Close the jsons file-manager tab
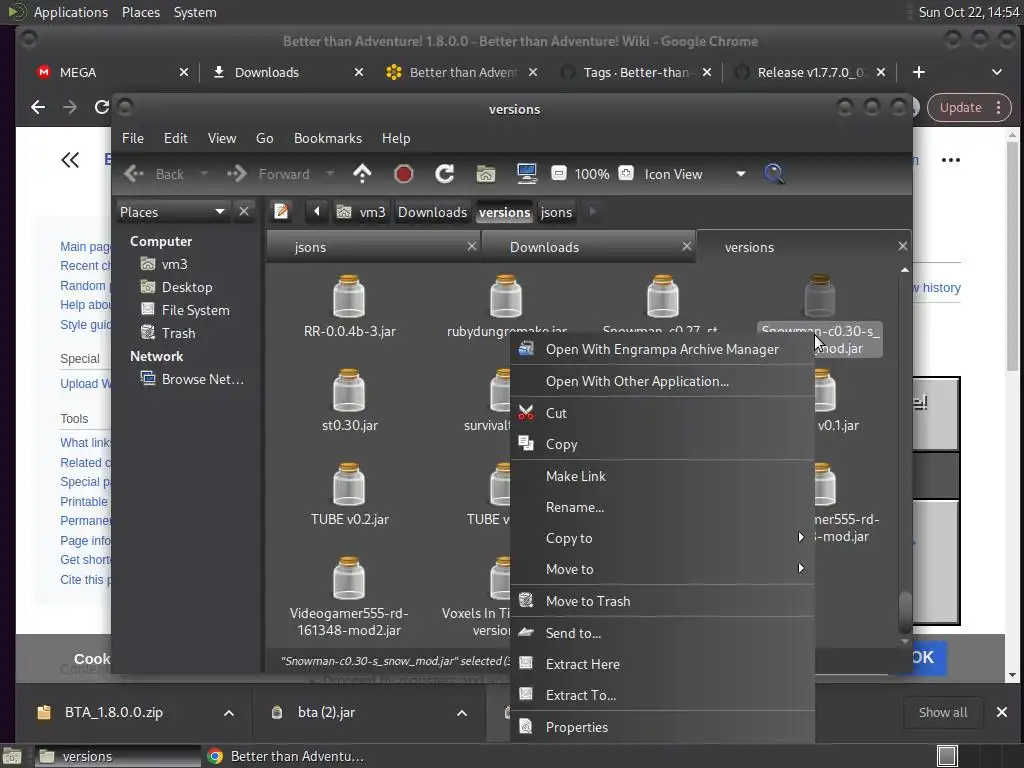1024x768 pixels. pos(472,246)
